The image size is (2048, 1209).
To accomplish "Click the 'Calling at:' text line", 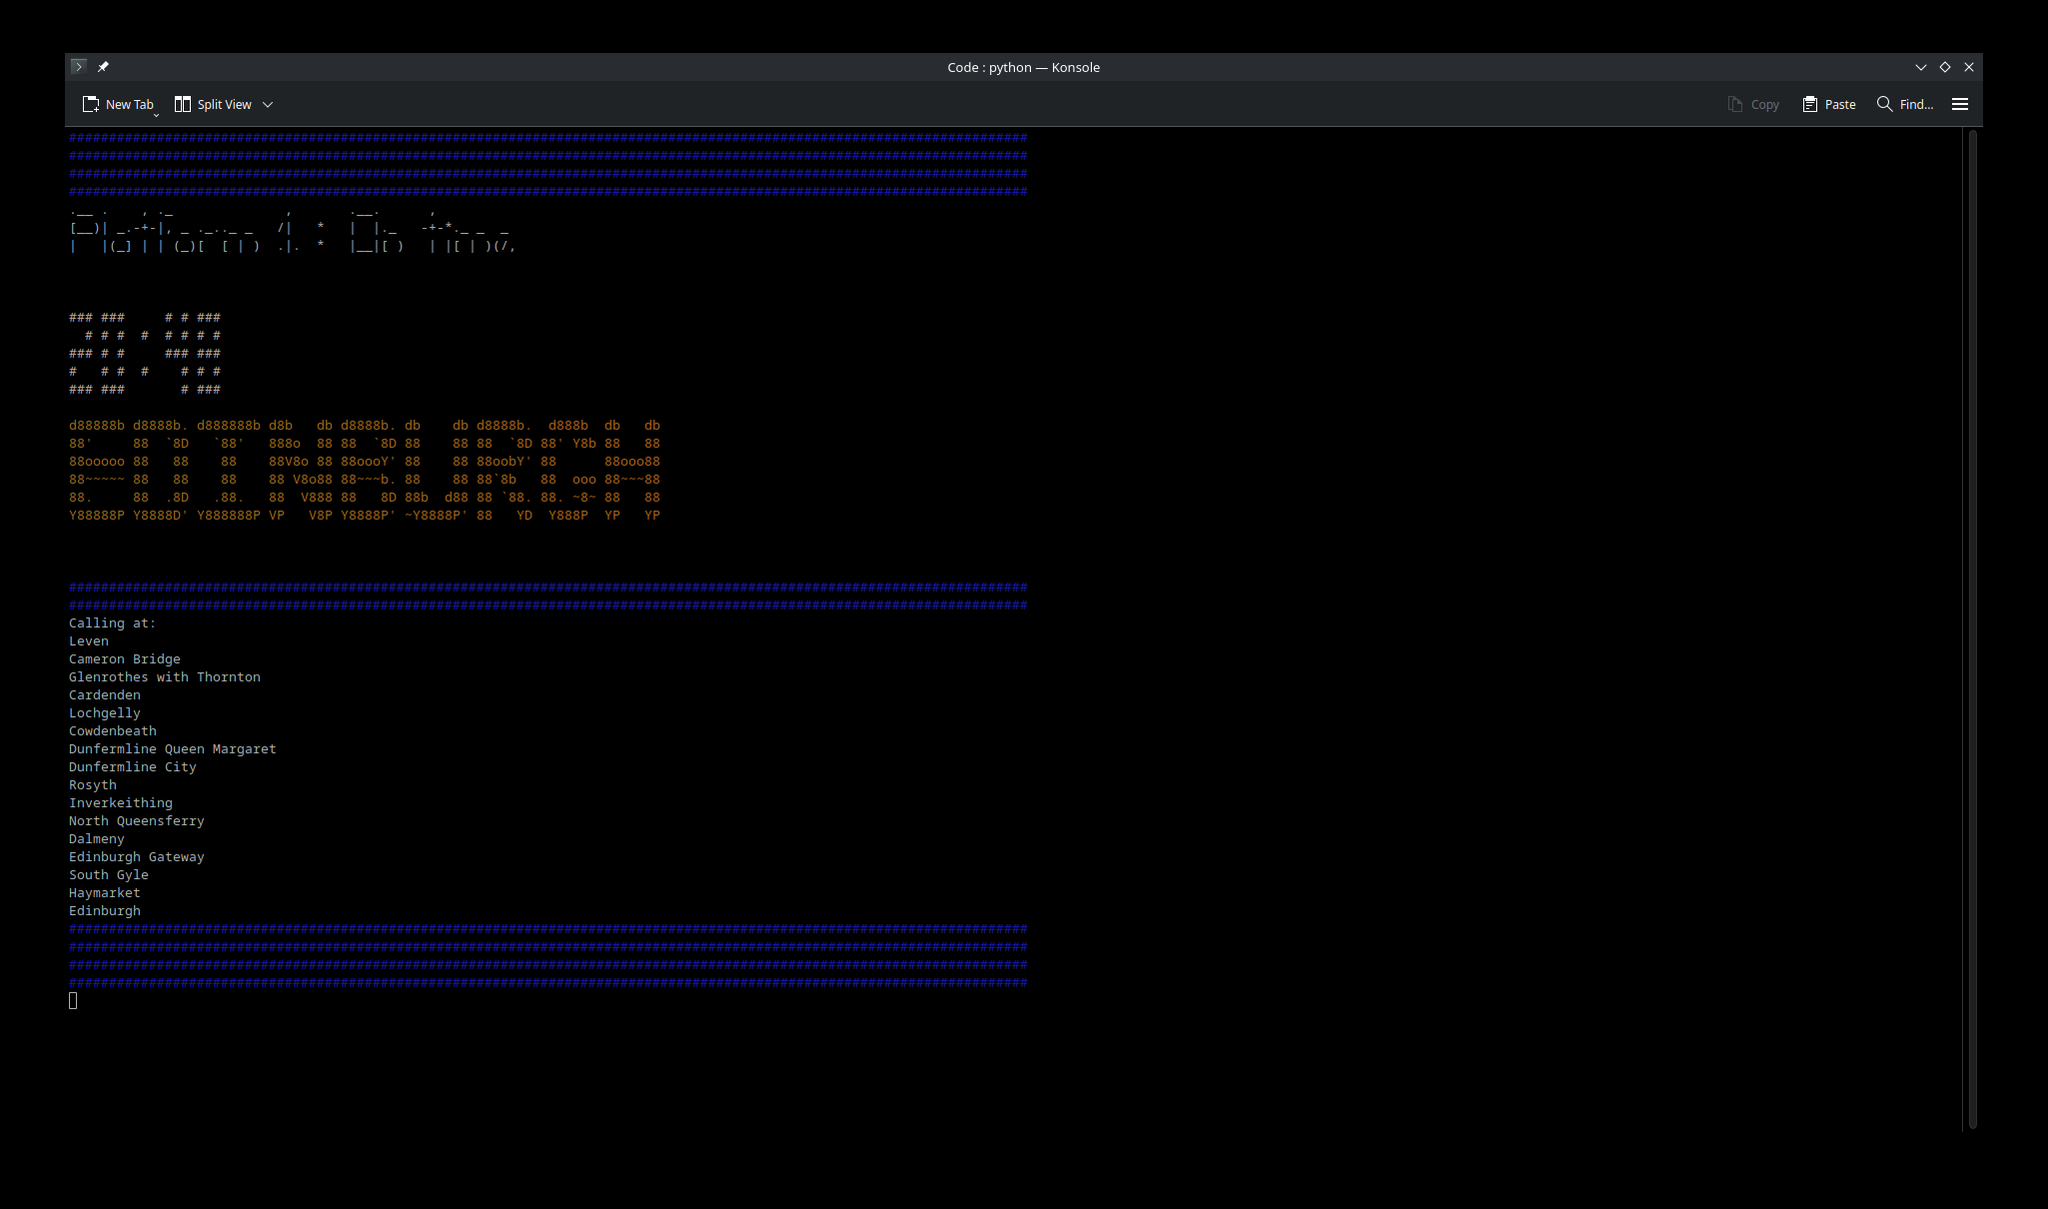I will click(x=112, y=623).
